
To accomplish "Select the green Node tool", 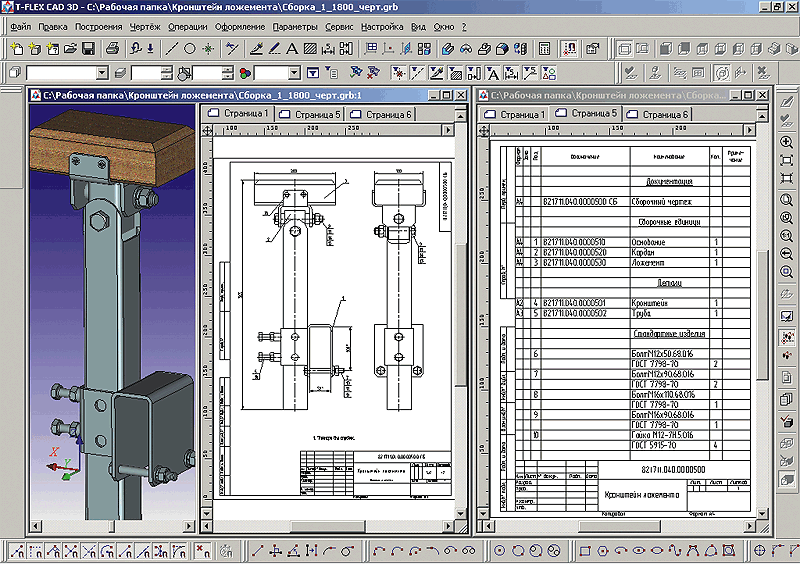I will (x=208, y=49).
